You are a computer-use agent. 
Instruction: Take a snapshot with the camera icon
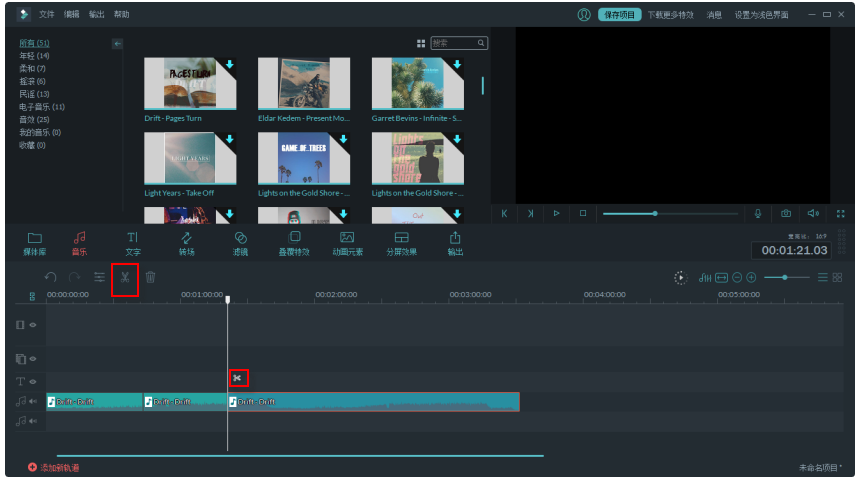786,213
